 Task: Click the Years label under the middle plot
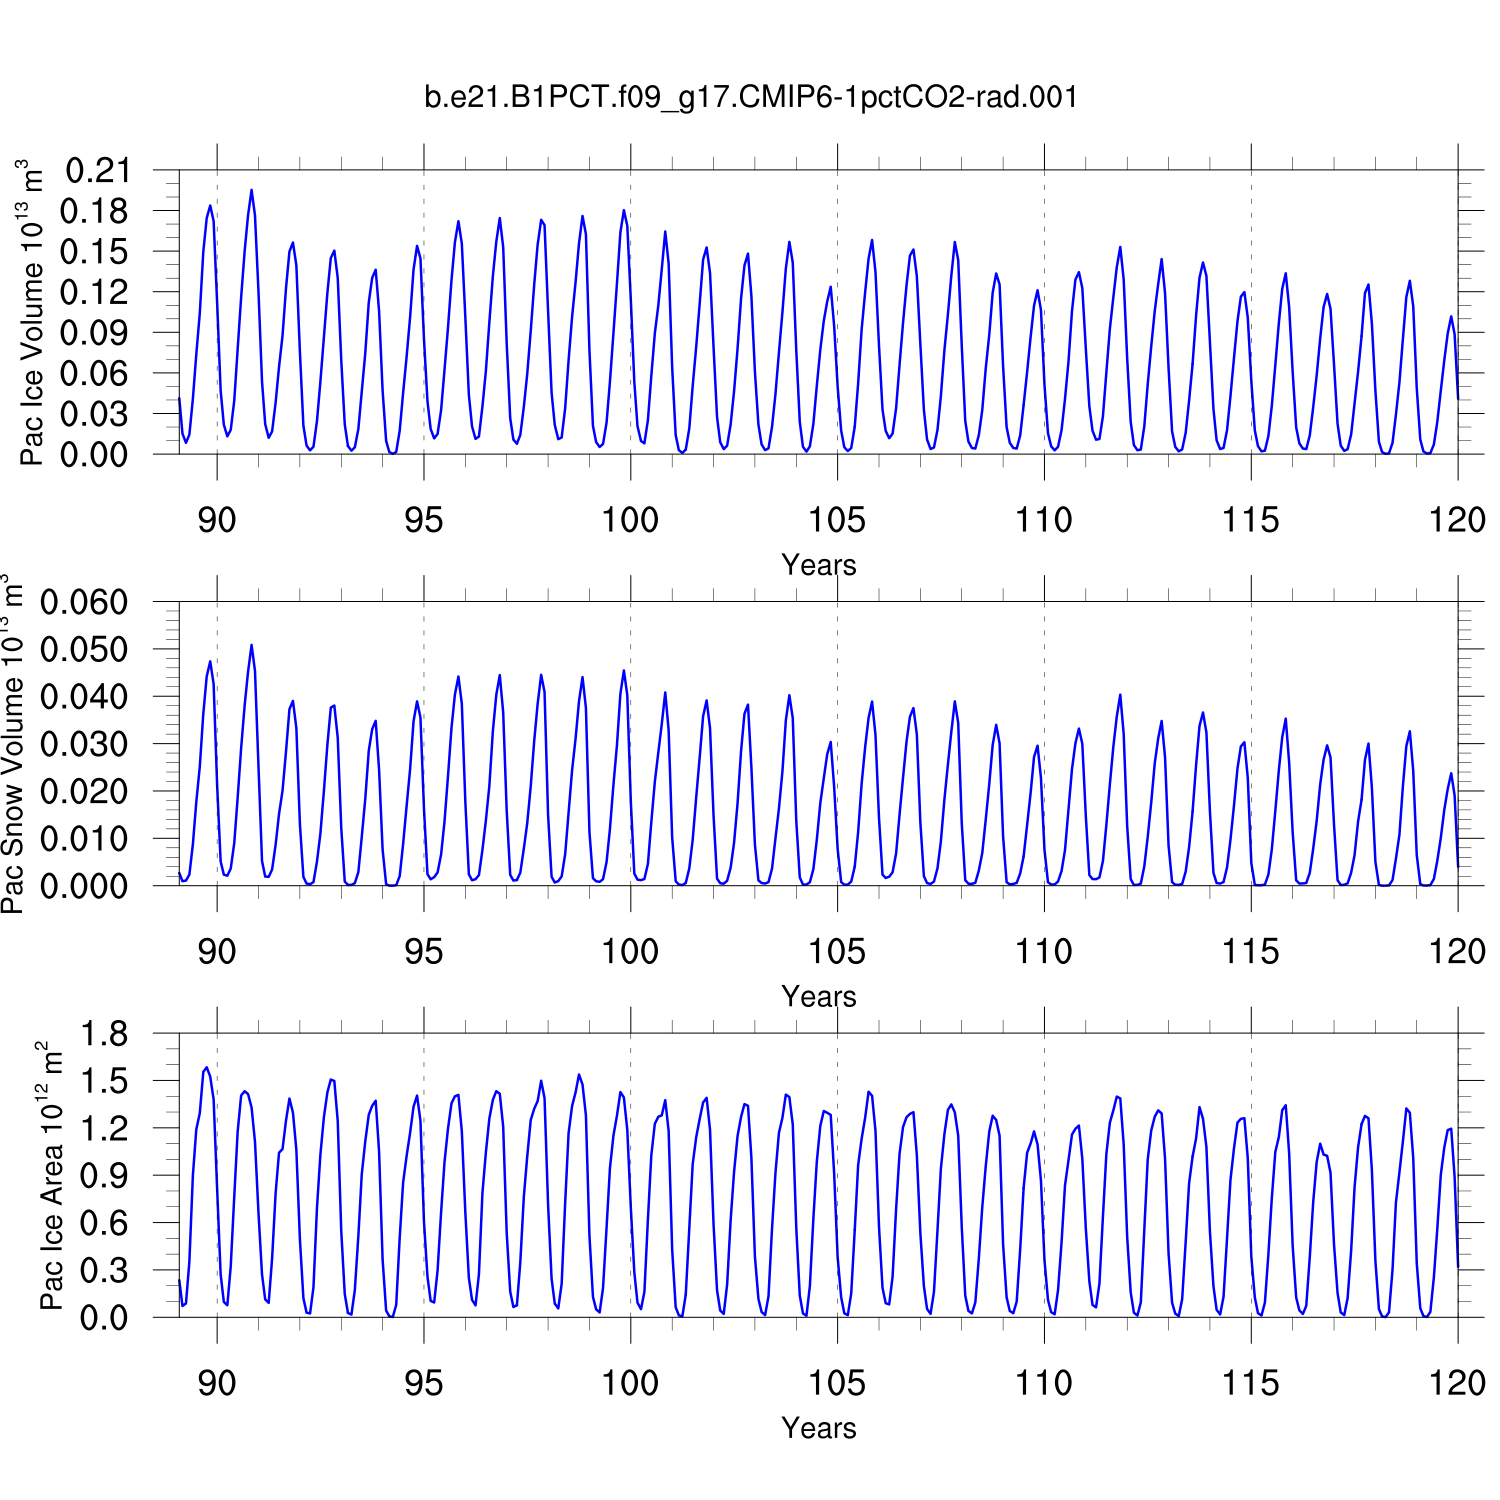click(818, 997)
